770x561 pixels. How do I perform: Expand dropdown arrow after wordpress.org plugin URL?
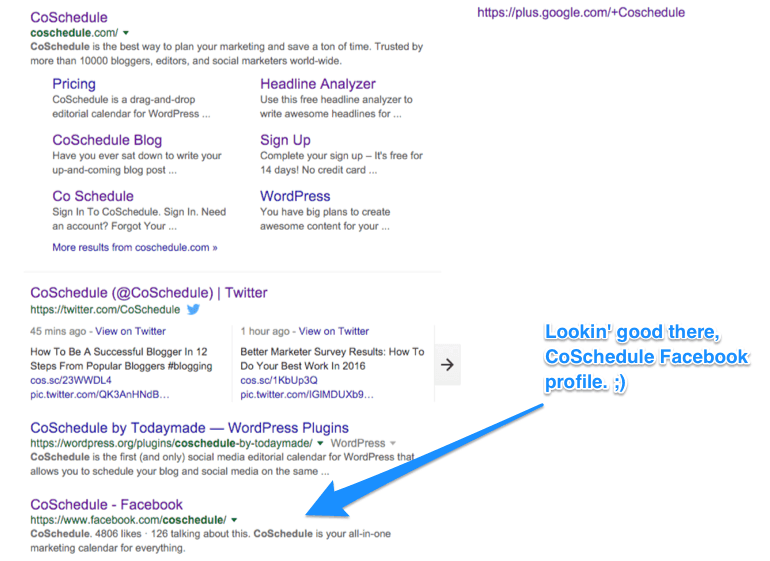(320, 443)
